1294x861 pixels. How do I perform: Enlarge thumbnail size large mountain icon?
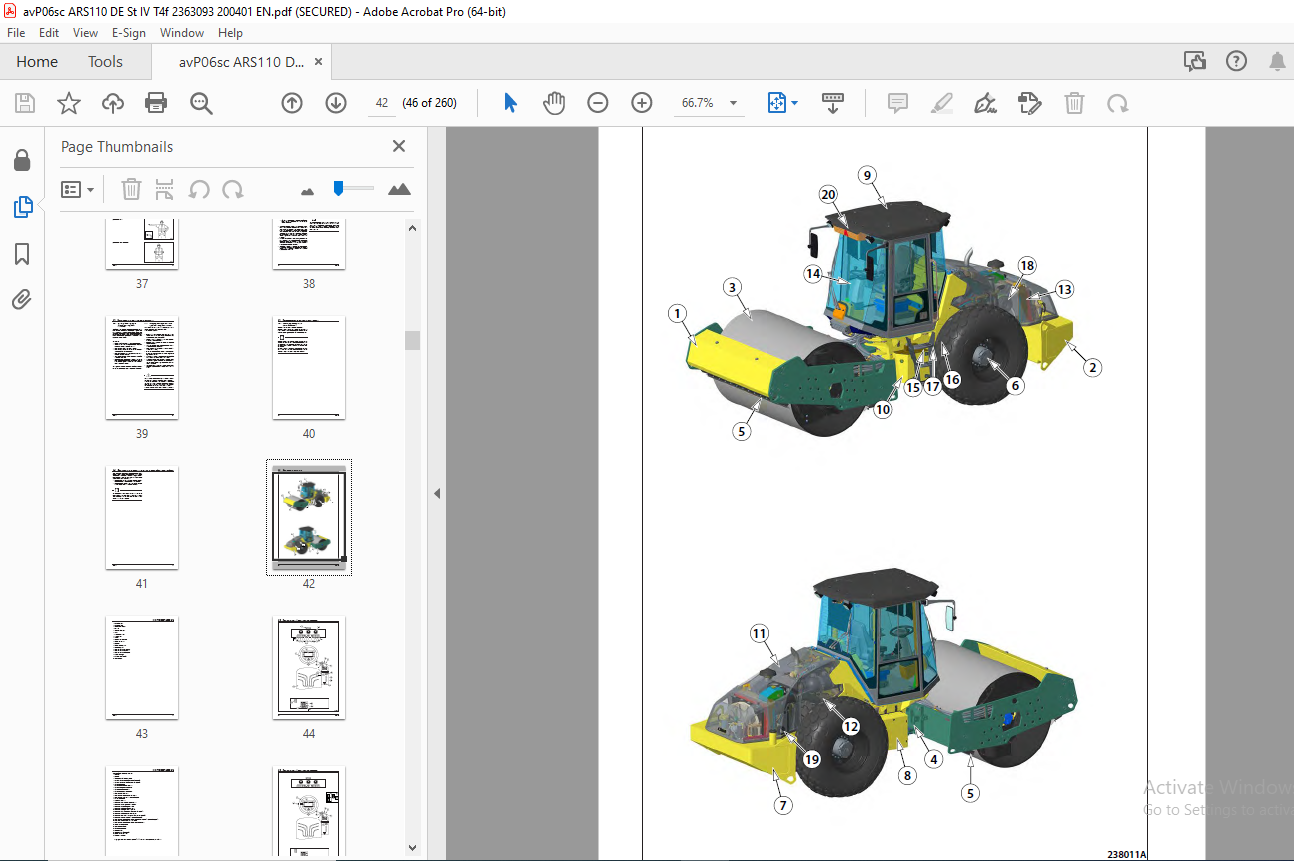click(x=399, y=189)
